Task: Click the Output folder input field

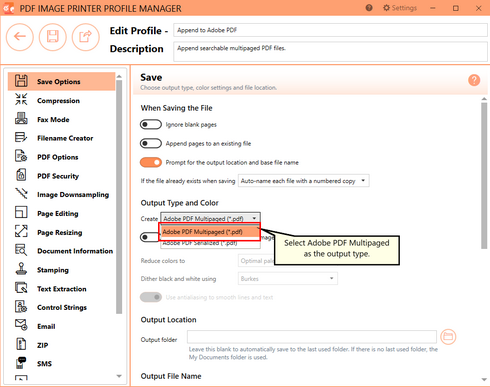Action: click(x=312, y=337)
